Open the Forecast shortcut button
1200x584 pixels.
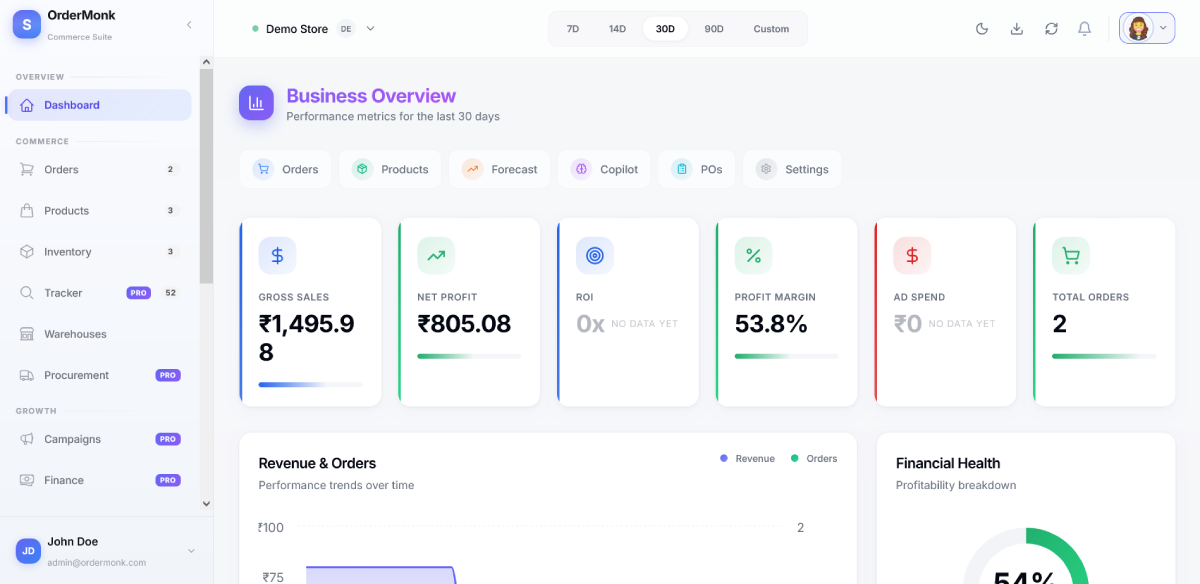[499, 169]
